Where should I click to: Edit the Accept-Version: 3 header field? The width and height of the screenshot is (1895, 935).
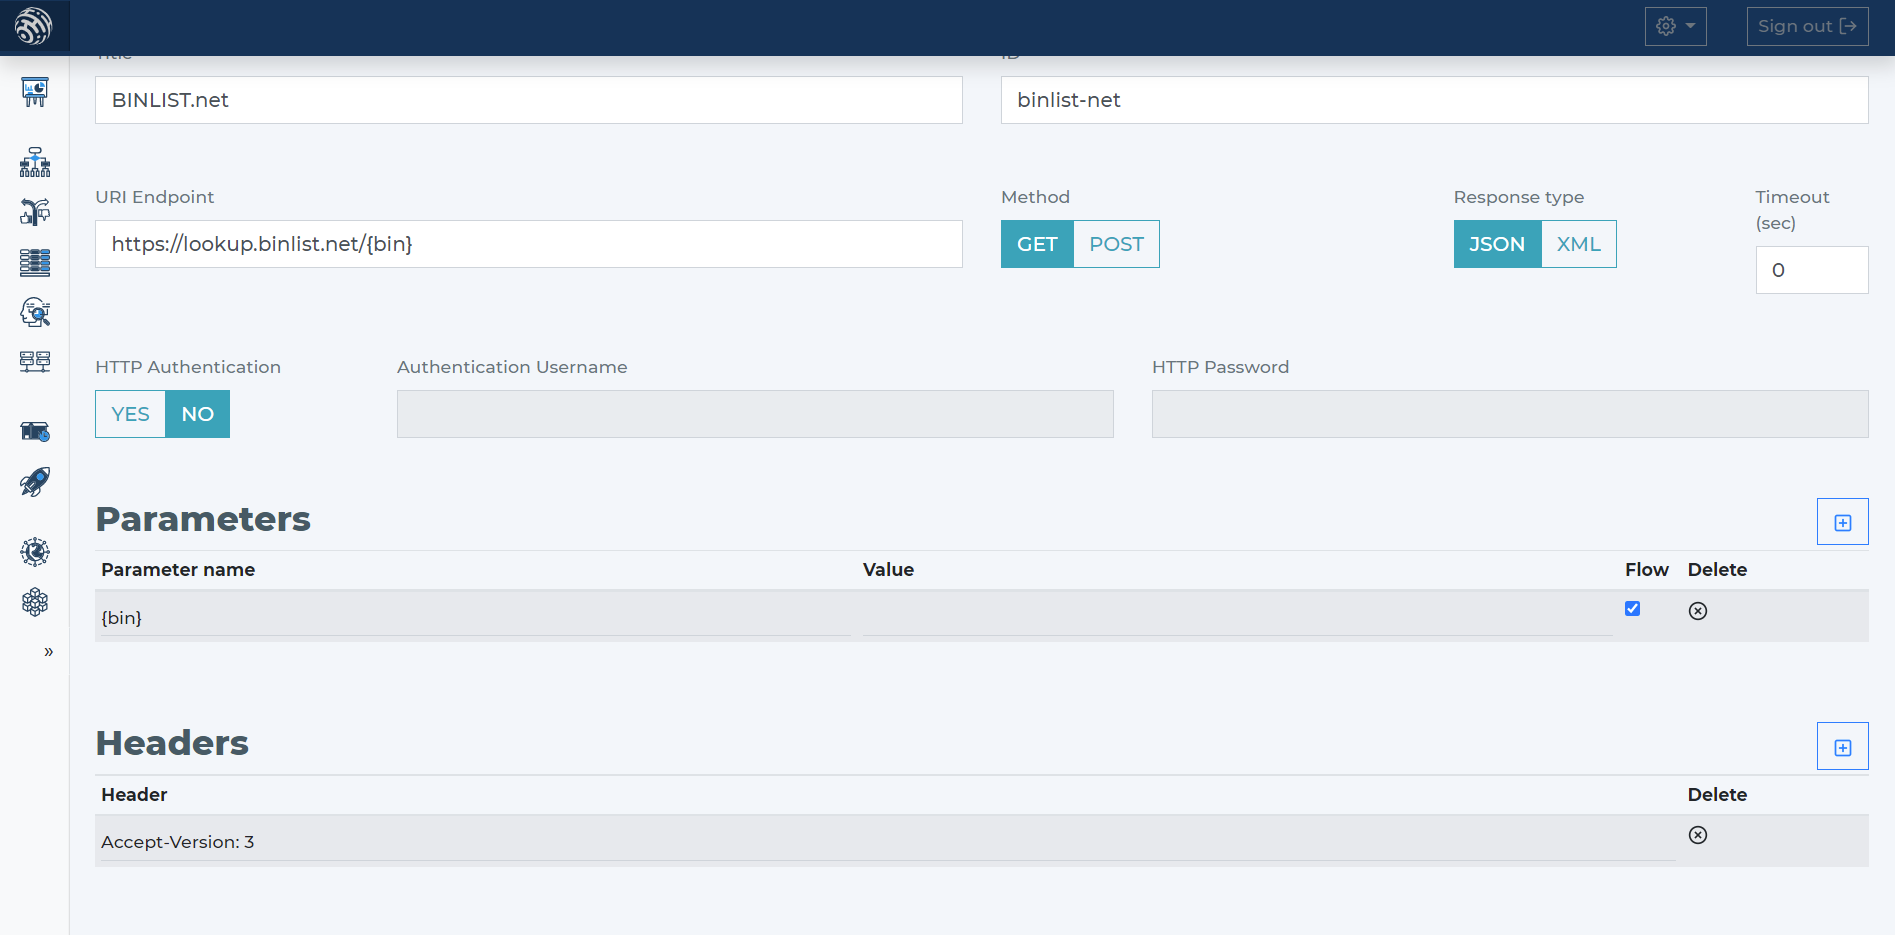point(888,842)
